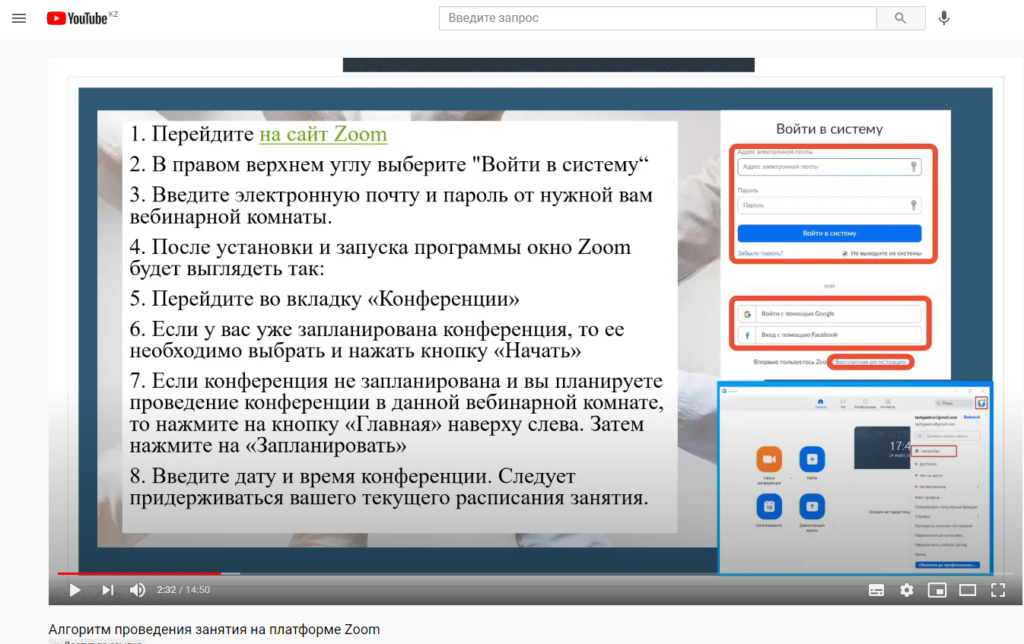Start voice search with the microphone icon
Image resolution: width=1024 pixels, height=644 pixels.
tap(944, 18)
